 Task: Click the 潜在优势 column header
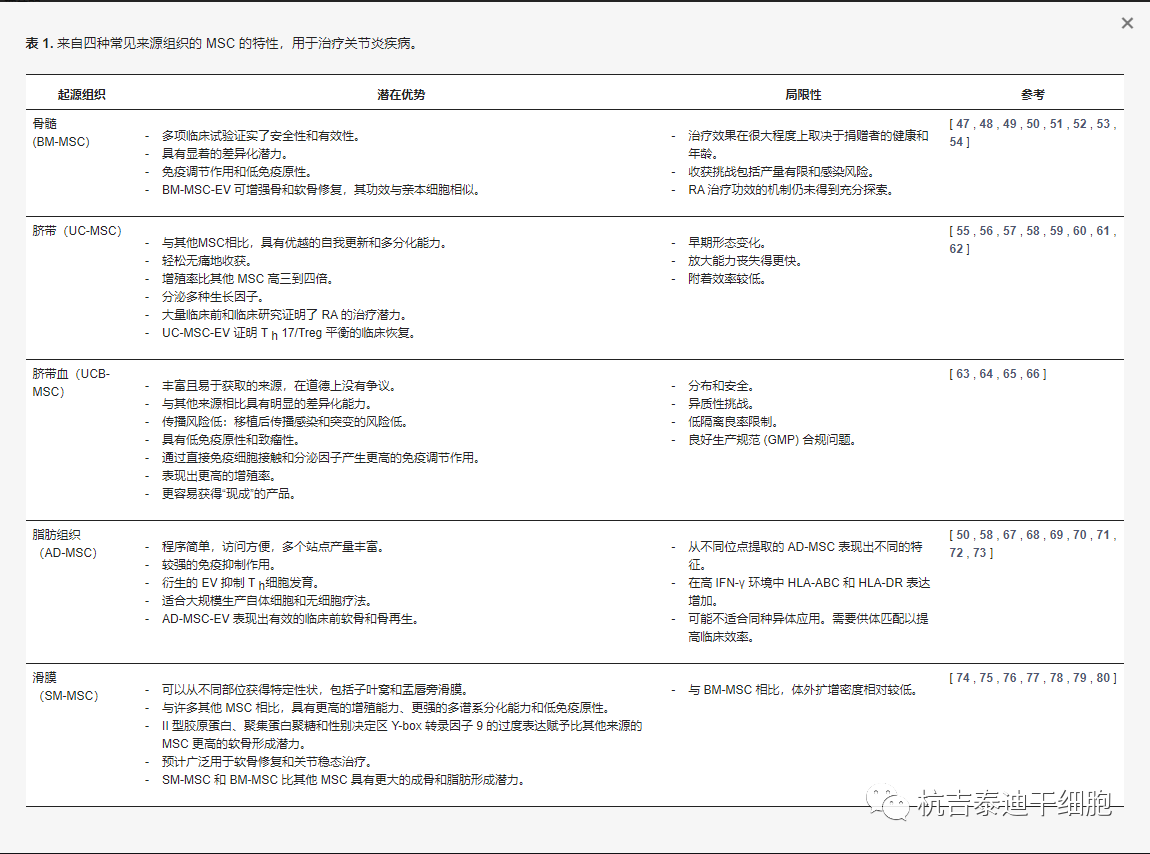pyautogui.click(x=401, y=94)
